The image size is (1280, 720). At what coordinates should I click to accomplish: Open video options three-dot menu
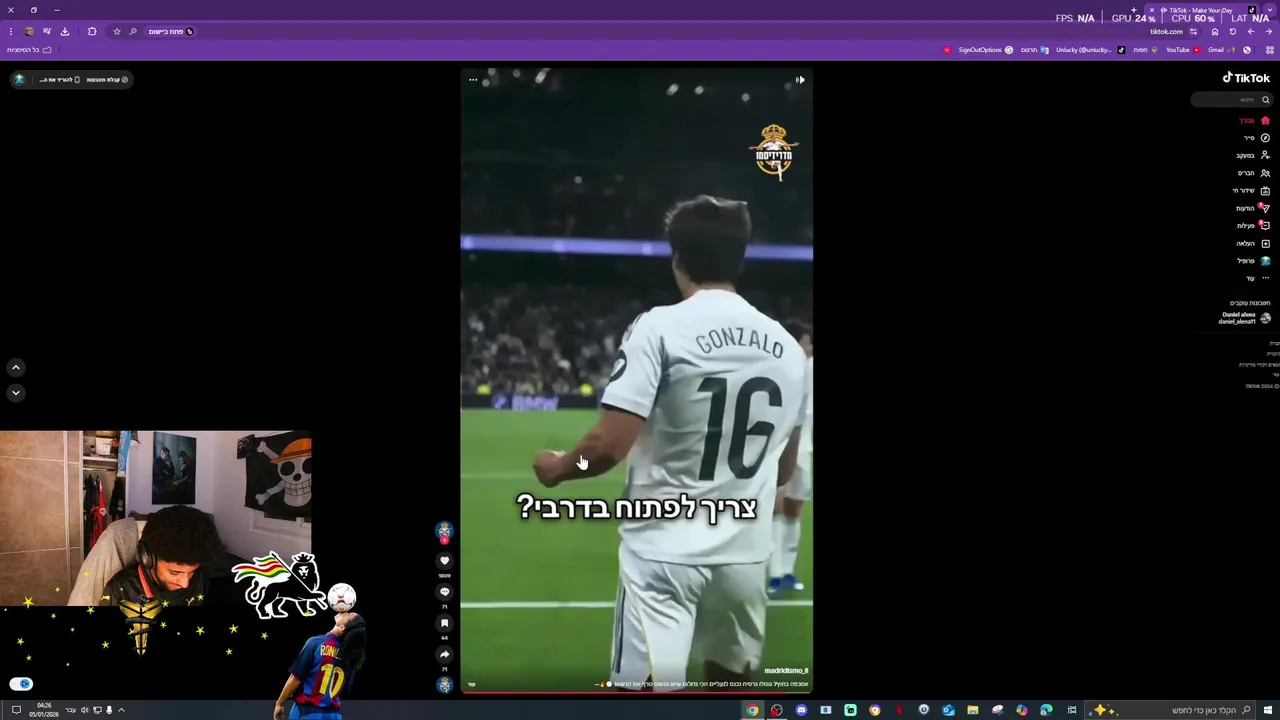473,80
